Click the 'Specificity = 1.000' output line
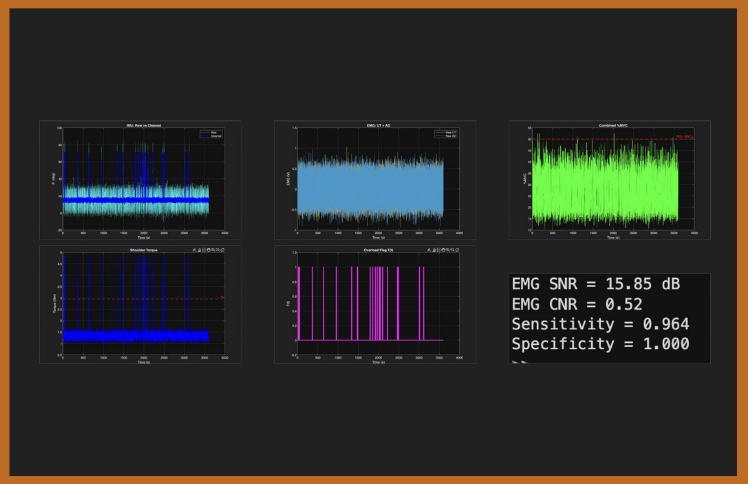This screenshot has width=748, height=484. [x=599, y=344]
